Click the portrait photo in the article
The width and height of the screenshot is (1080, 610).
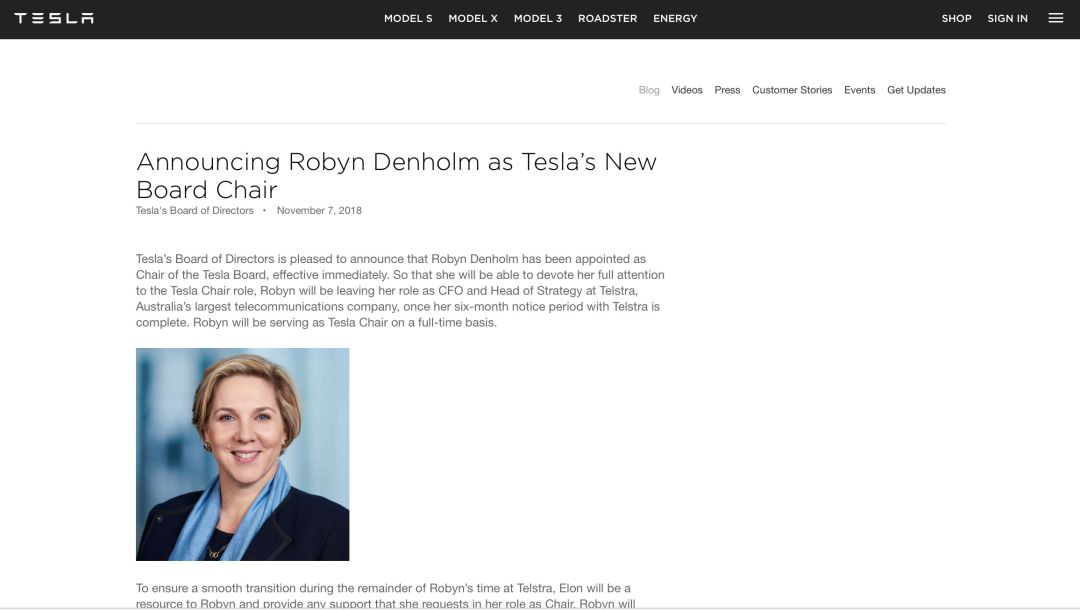click(243, 454)
